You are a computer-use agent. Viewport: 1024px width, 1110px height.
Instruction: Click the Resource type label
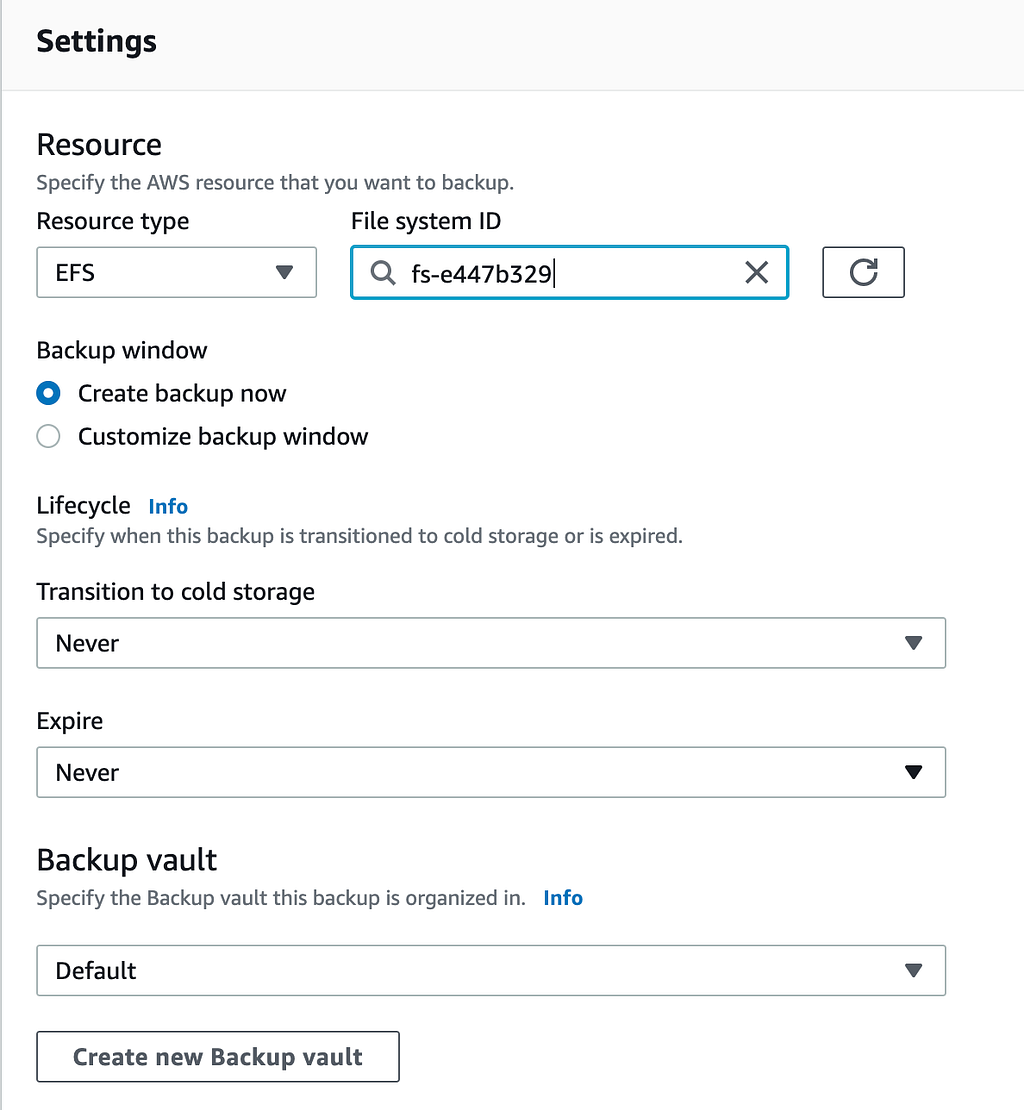point(113,222)
